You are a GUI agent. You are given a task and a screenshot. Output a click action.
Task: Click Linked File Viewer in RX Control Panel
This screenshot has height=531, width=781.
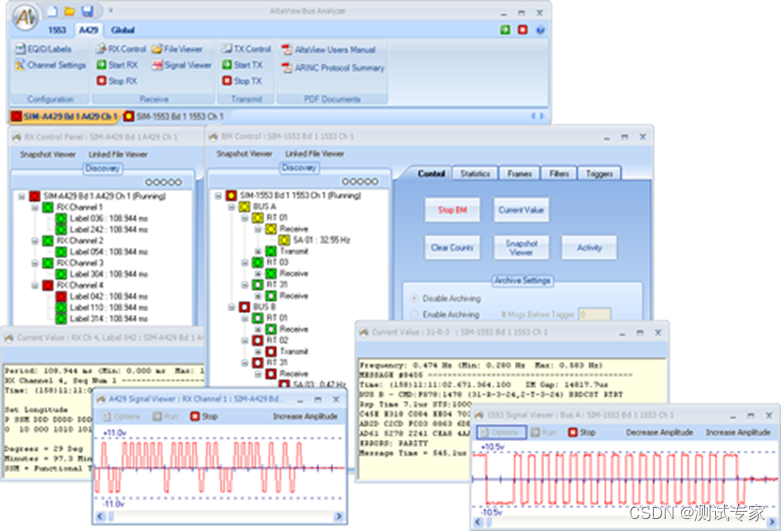(118, 154)
